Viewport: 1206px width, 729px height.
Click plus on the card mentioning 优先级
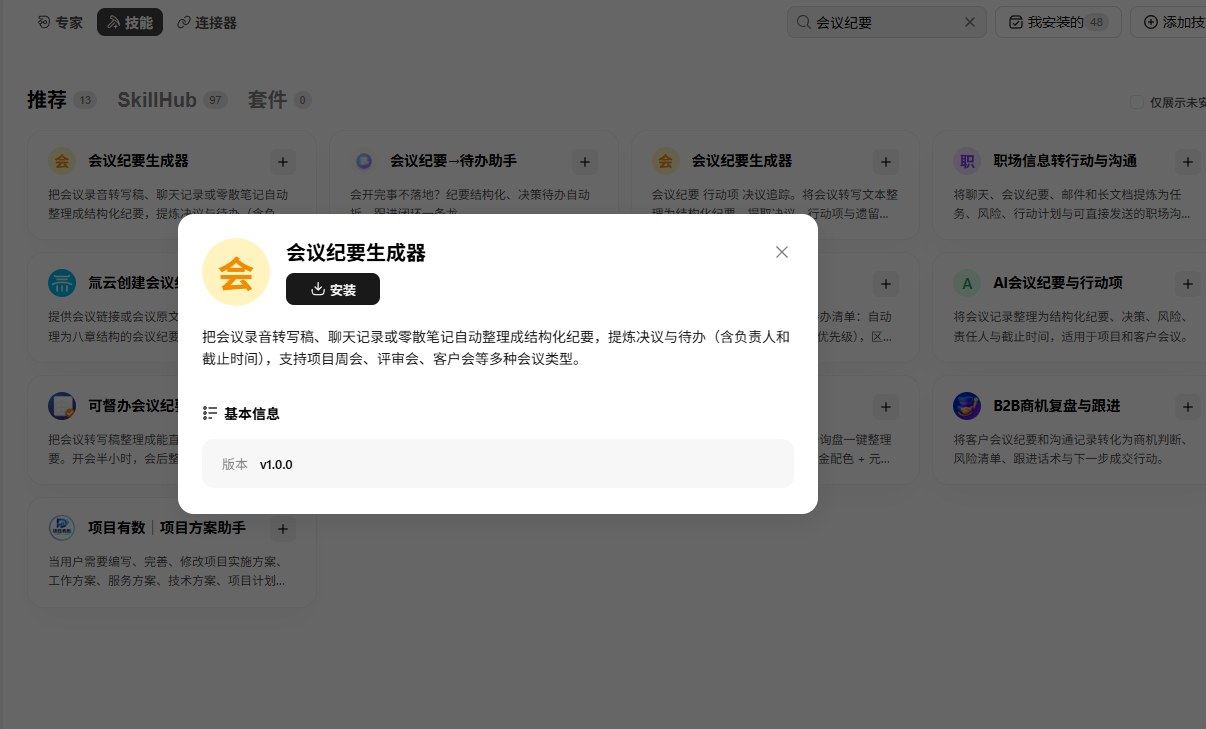pyautogui.click(x=886, y=283)
